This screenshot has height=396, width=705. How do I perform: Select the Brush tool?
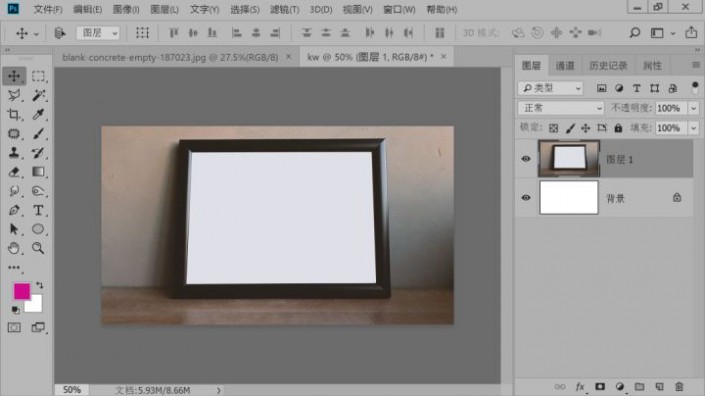(38, 133)
